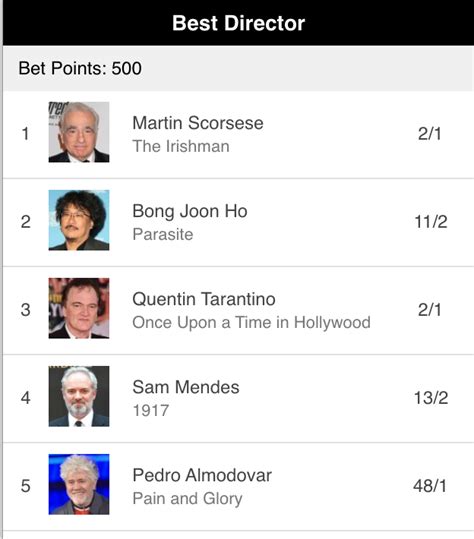Screen dimensions: 474x539
Task: Select the 13/2 odds for 1917
Action: point(431,398)
